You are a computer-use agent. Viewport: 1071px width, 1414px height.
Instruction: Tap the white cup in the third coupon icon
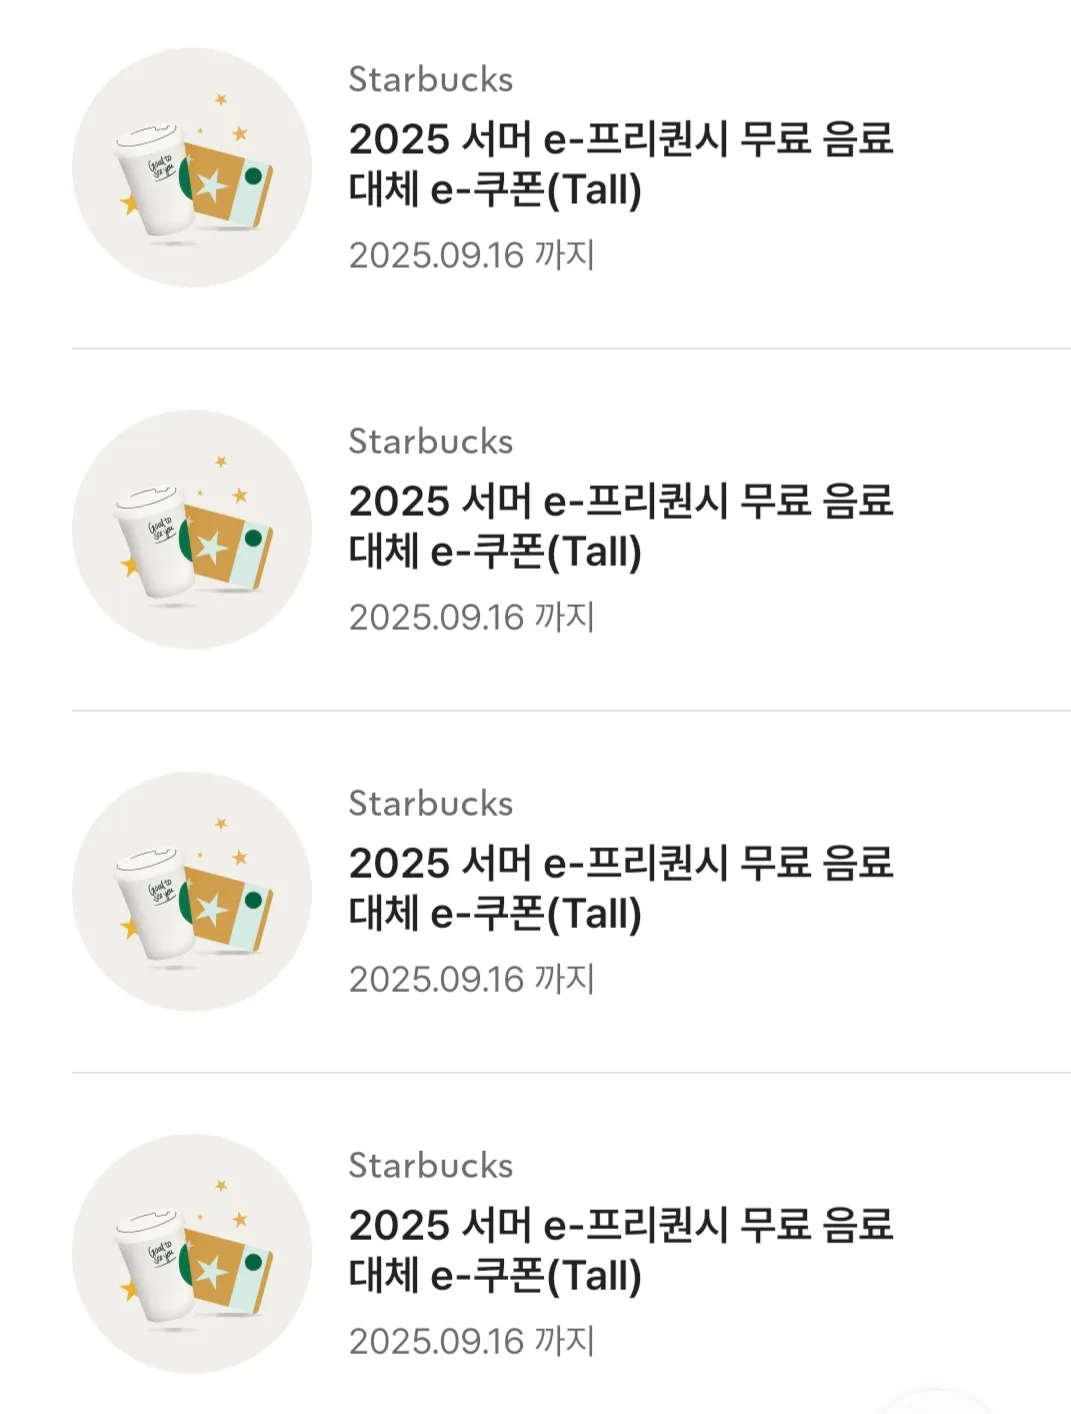[x=155, y=905]
